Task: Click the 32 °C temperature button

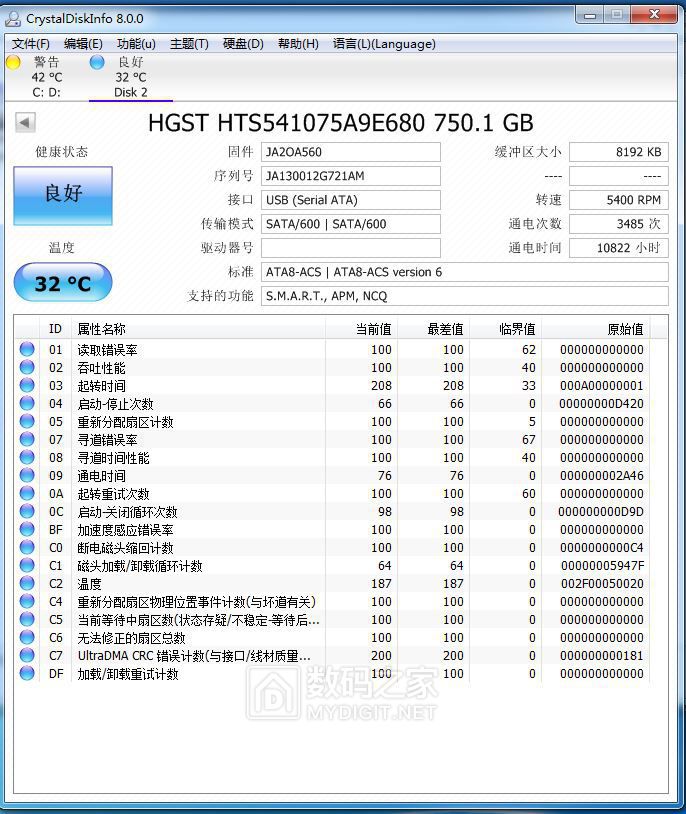Action: pos(63,283)
